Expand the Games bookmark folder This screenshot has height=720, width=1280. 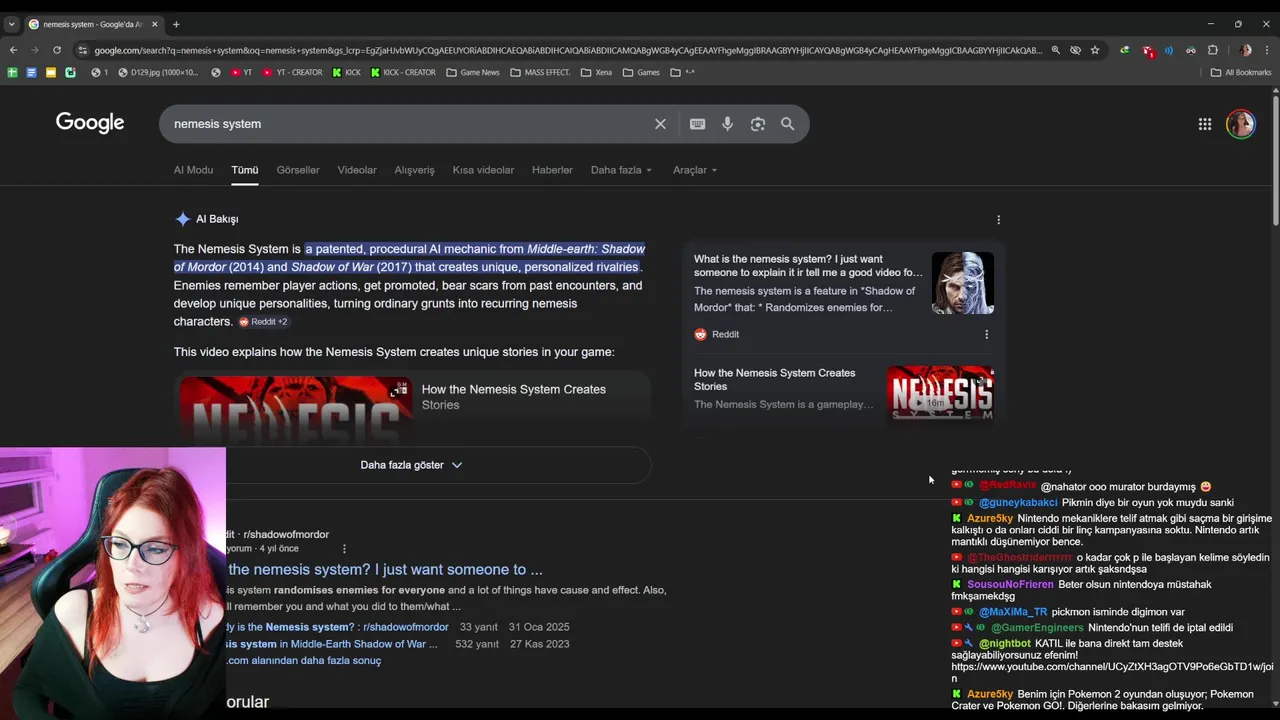641,72
